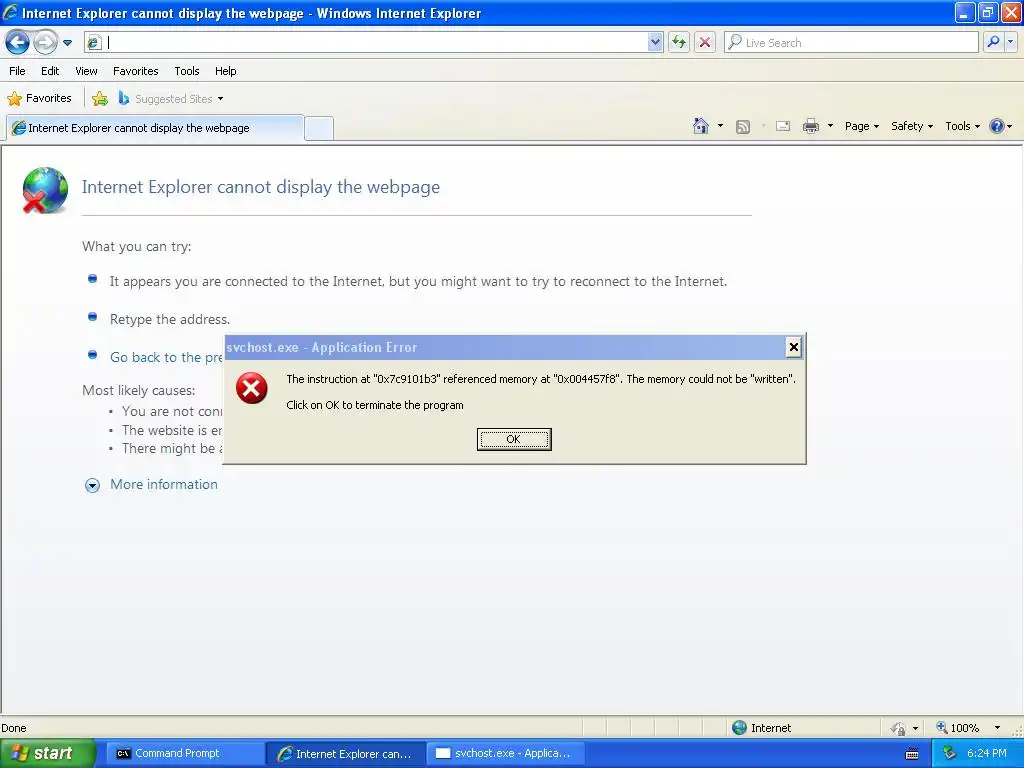This screenshot has width=1024, height=768.
Task: Click the keyboard icon in system tray
Action: (912, 754)
